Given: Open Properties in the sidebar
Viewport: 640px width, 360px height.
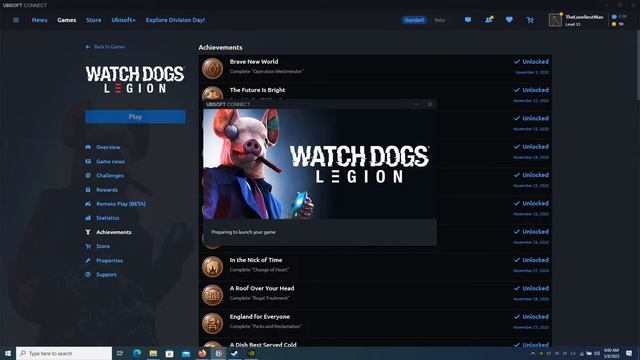Looking at the screenshot, I should tap(109, 260).
